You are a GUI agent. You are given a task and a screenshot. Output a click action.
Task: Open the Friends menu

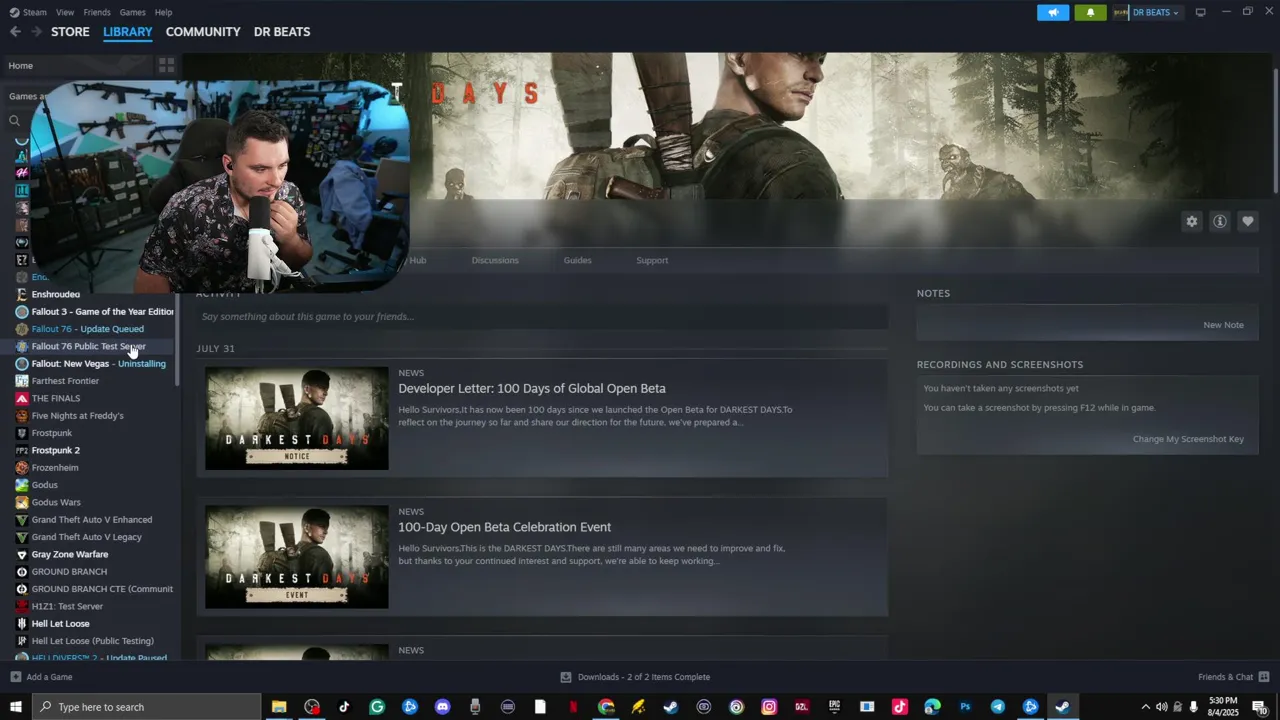point(97,12)
